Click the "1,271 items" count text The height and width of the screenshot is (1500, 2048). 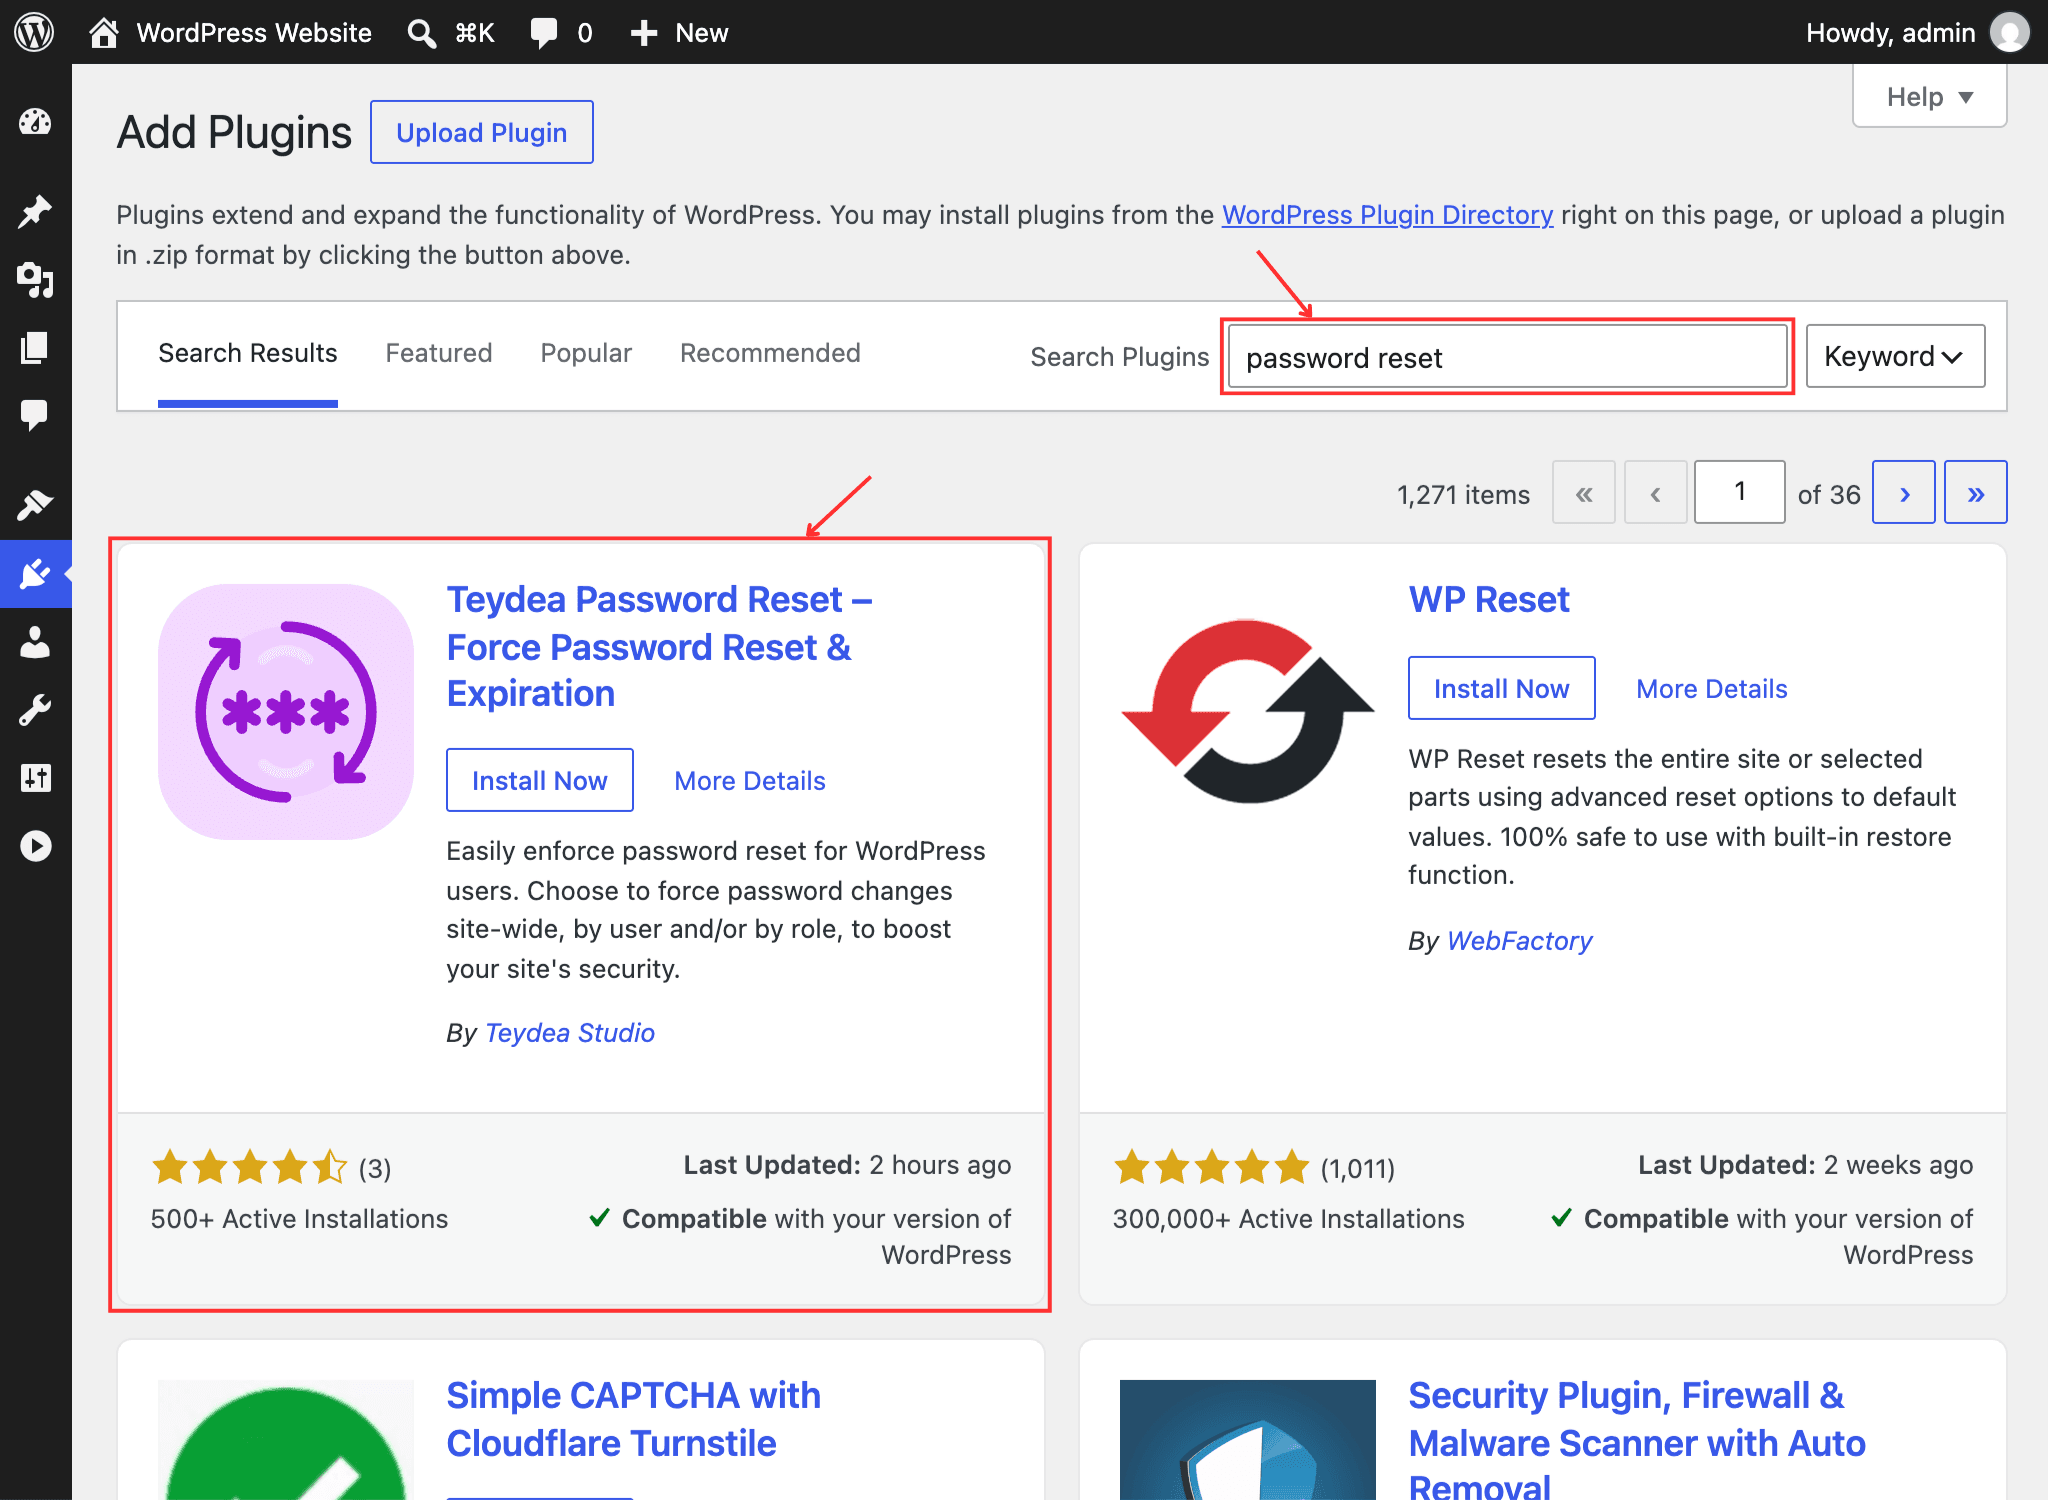coord(1463,495)
